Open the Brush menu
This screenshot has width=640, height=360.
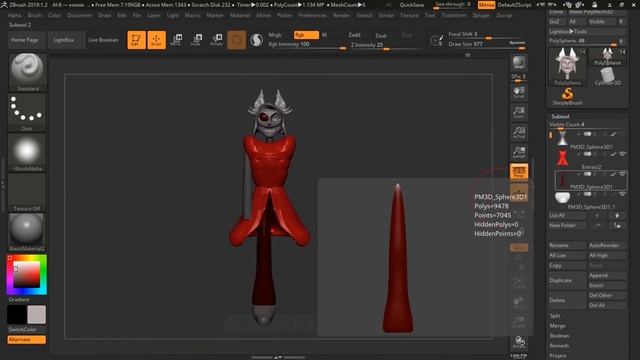[35, 15]
